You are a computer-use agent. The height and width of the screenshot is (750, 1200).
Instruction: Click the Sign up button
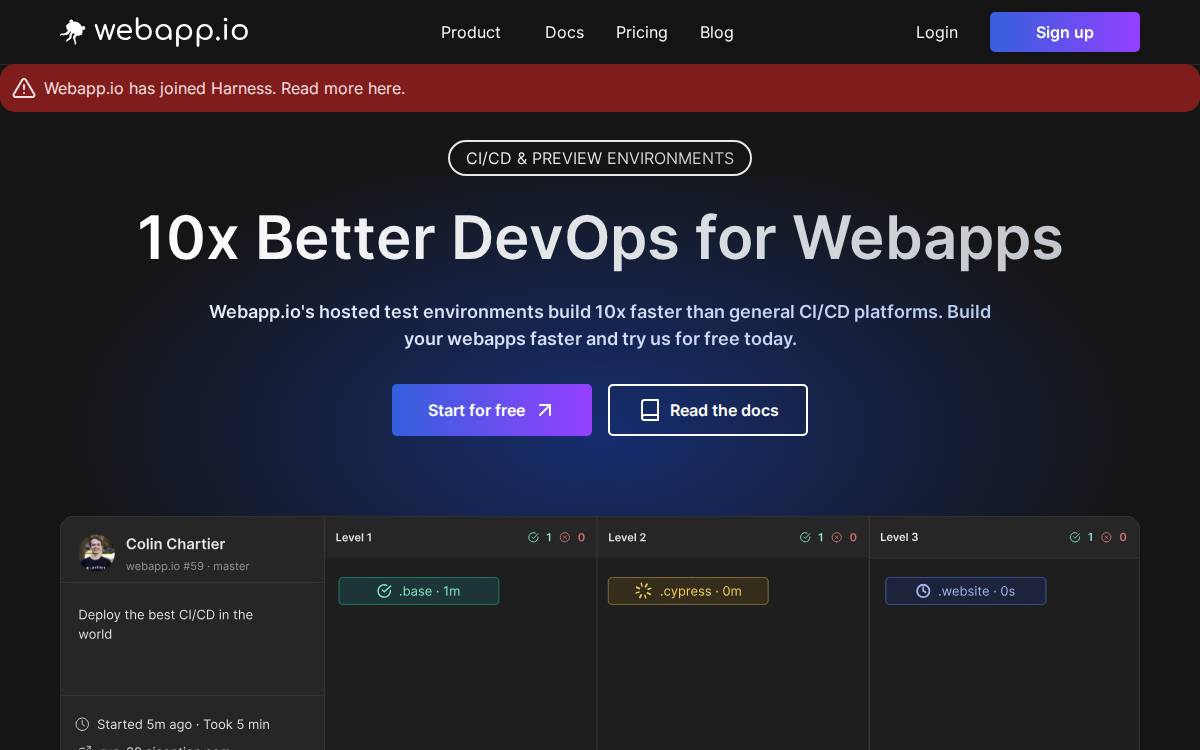tap(1065, 32)
